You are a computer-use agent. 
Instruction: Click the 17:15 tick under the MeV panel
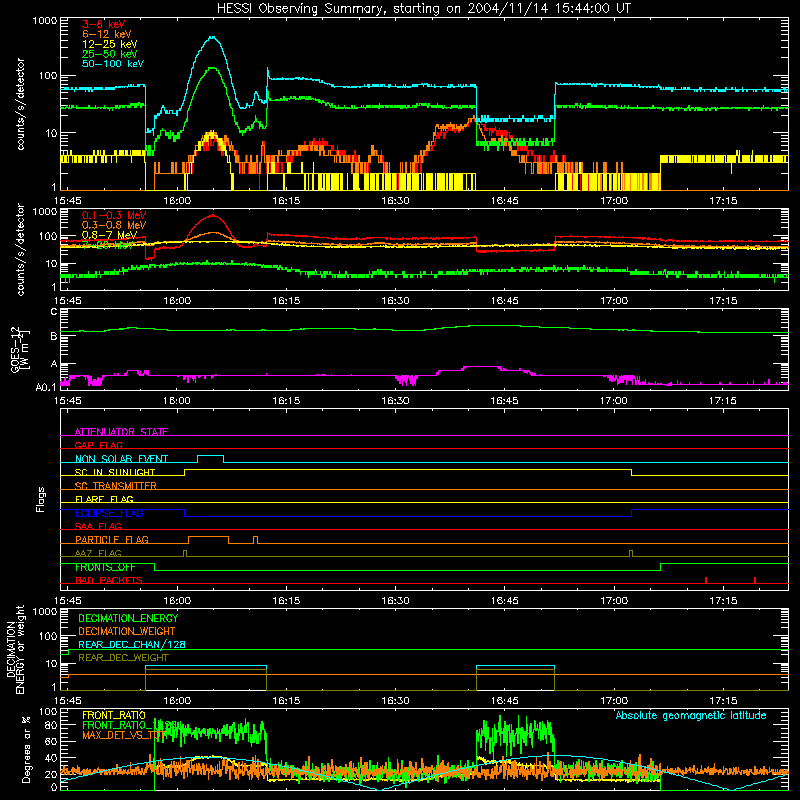click(x=723, y=301)
